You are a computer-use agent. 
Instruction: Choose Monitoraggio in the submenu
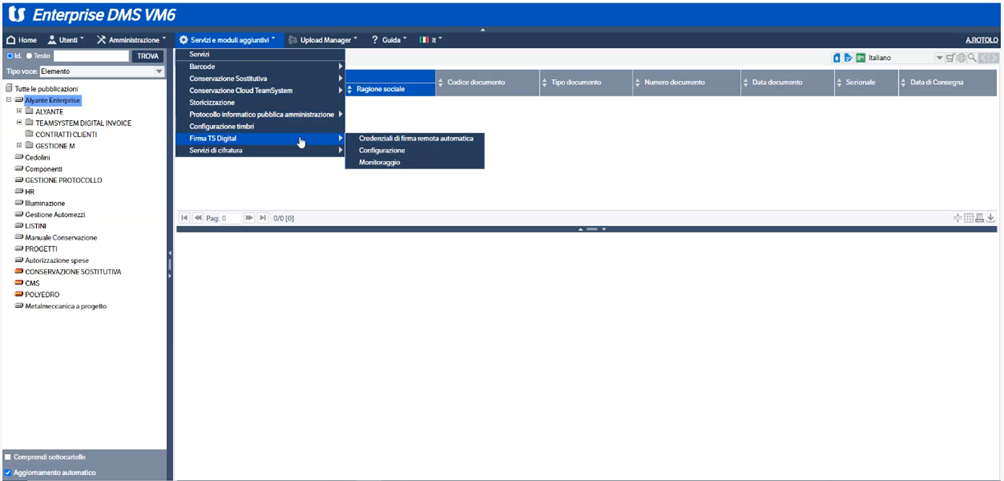[x=416, y=162]
